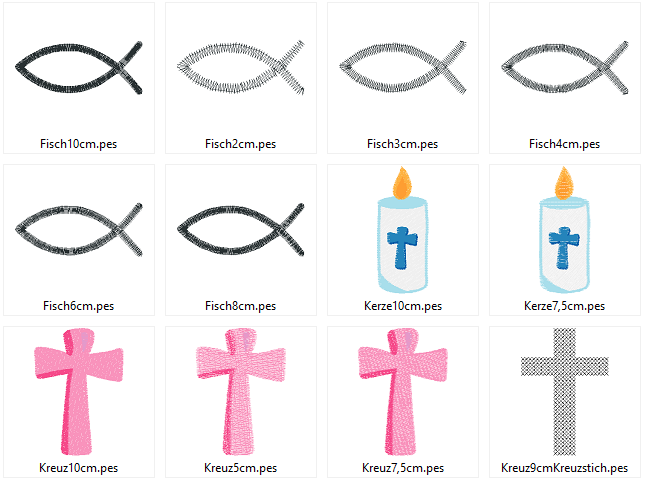This screenshot has height=494, width=647.
Task: Choose the Fisch6cm.pes fish image
Action: coord(79,229)
